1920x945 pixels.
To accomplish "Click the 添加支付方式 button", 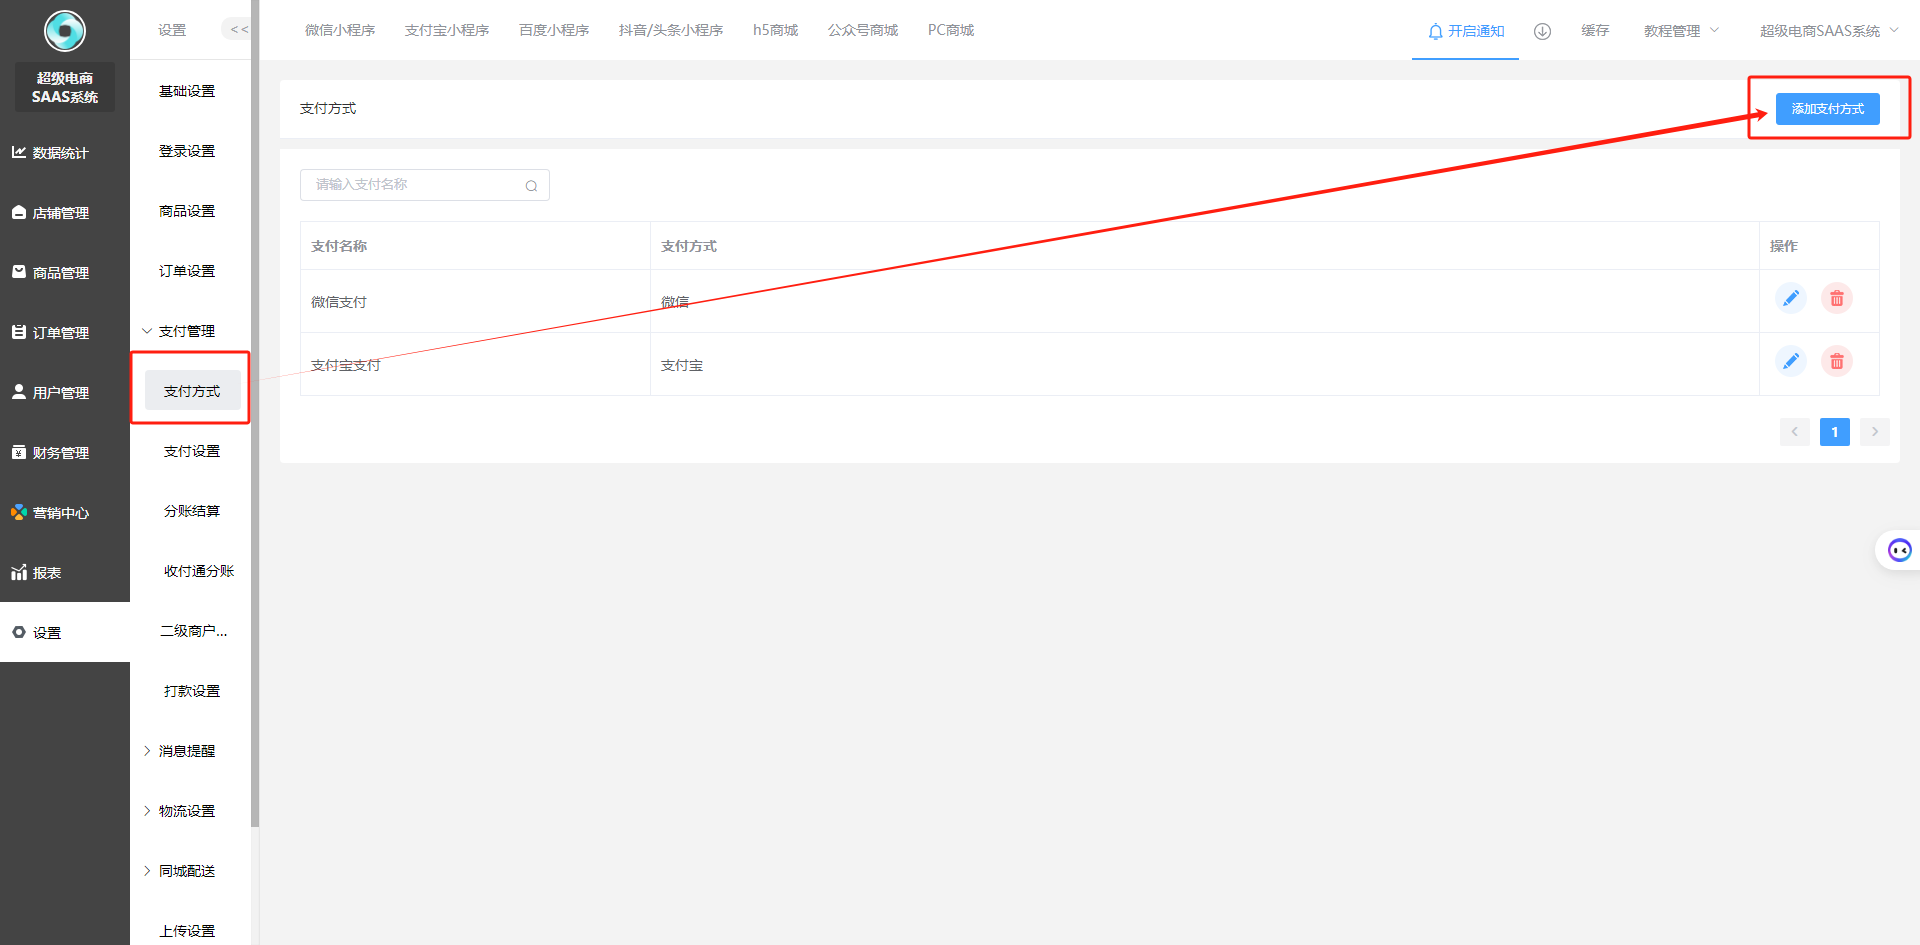I will (x=1827, y=109).
